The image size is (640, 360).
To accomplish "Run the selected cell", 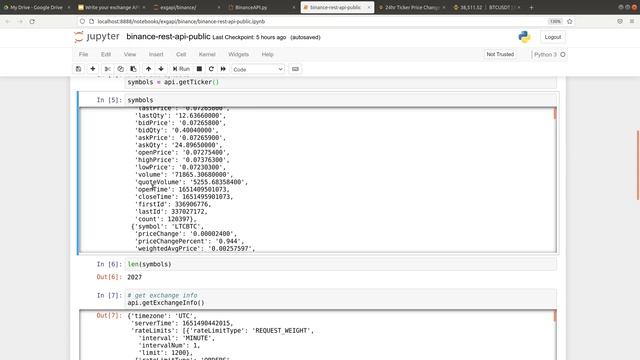I will tap(181, 69).
